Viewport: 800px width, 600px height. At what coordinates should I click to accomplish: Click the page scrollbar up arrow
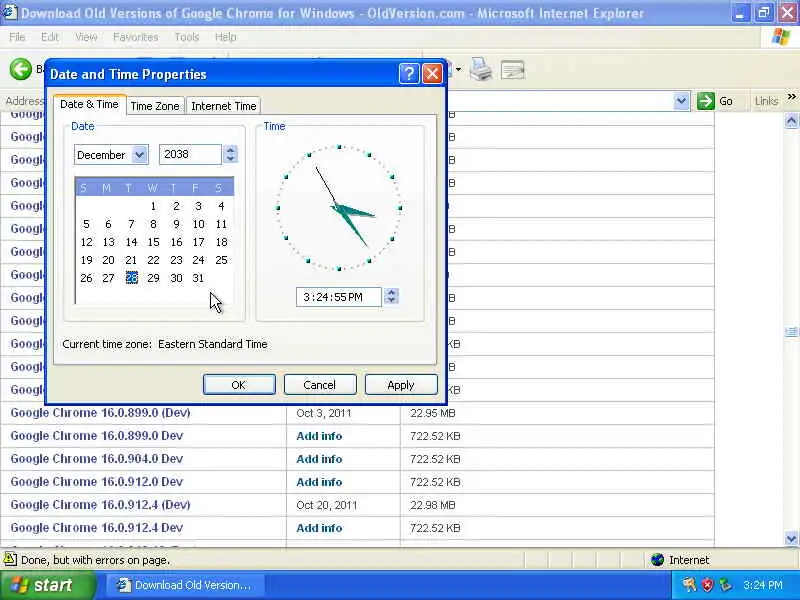coord(791,121)
